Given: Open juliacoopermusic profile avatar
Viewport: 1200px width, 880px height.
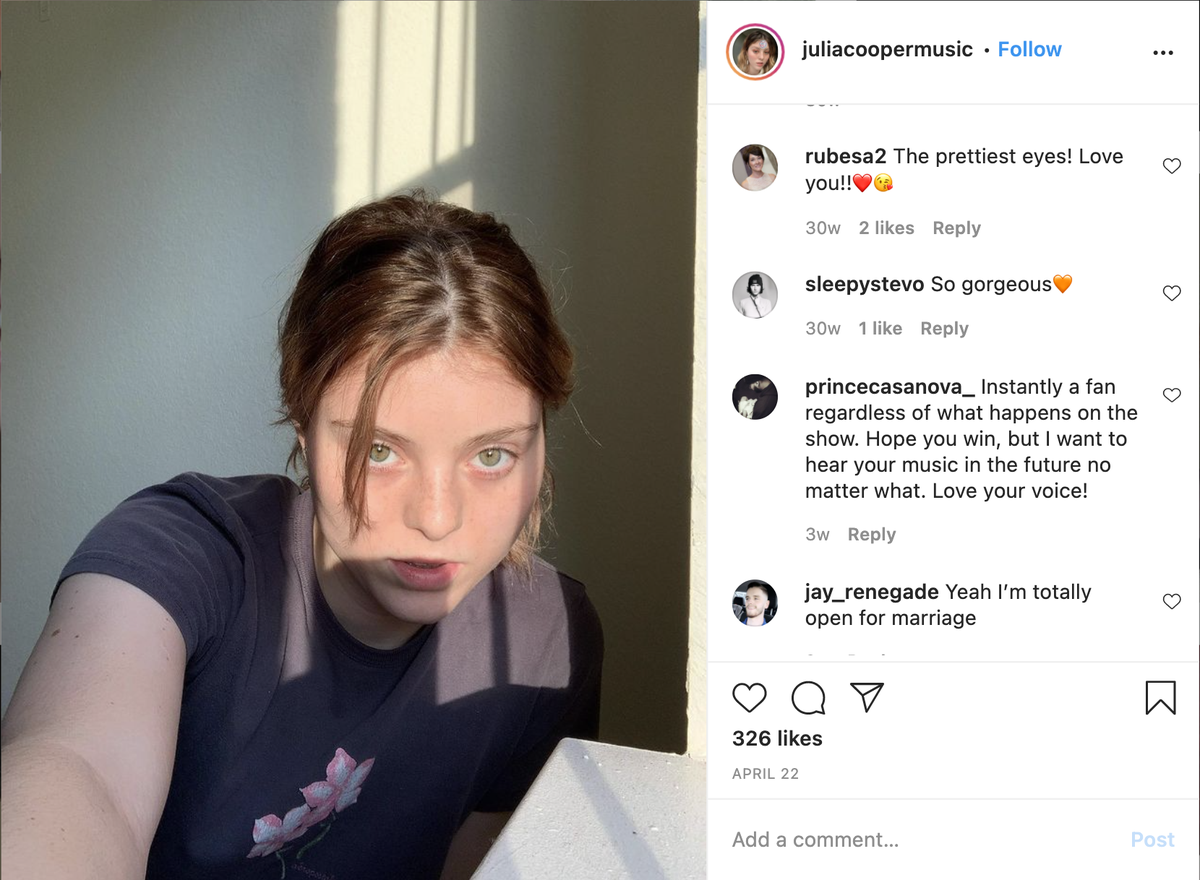Looking at the screenshot, I should [x=755, y=51].
